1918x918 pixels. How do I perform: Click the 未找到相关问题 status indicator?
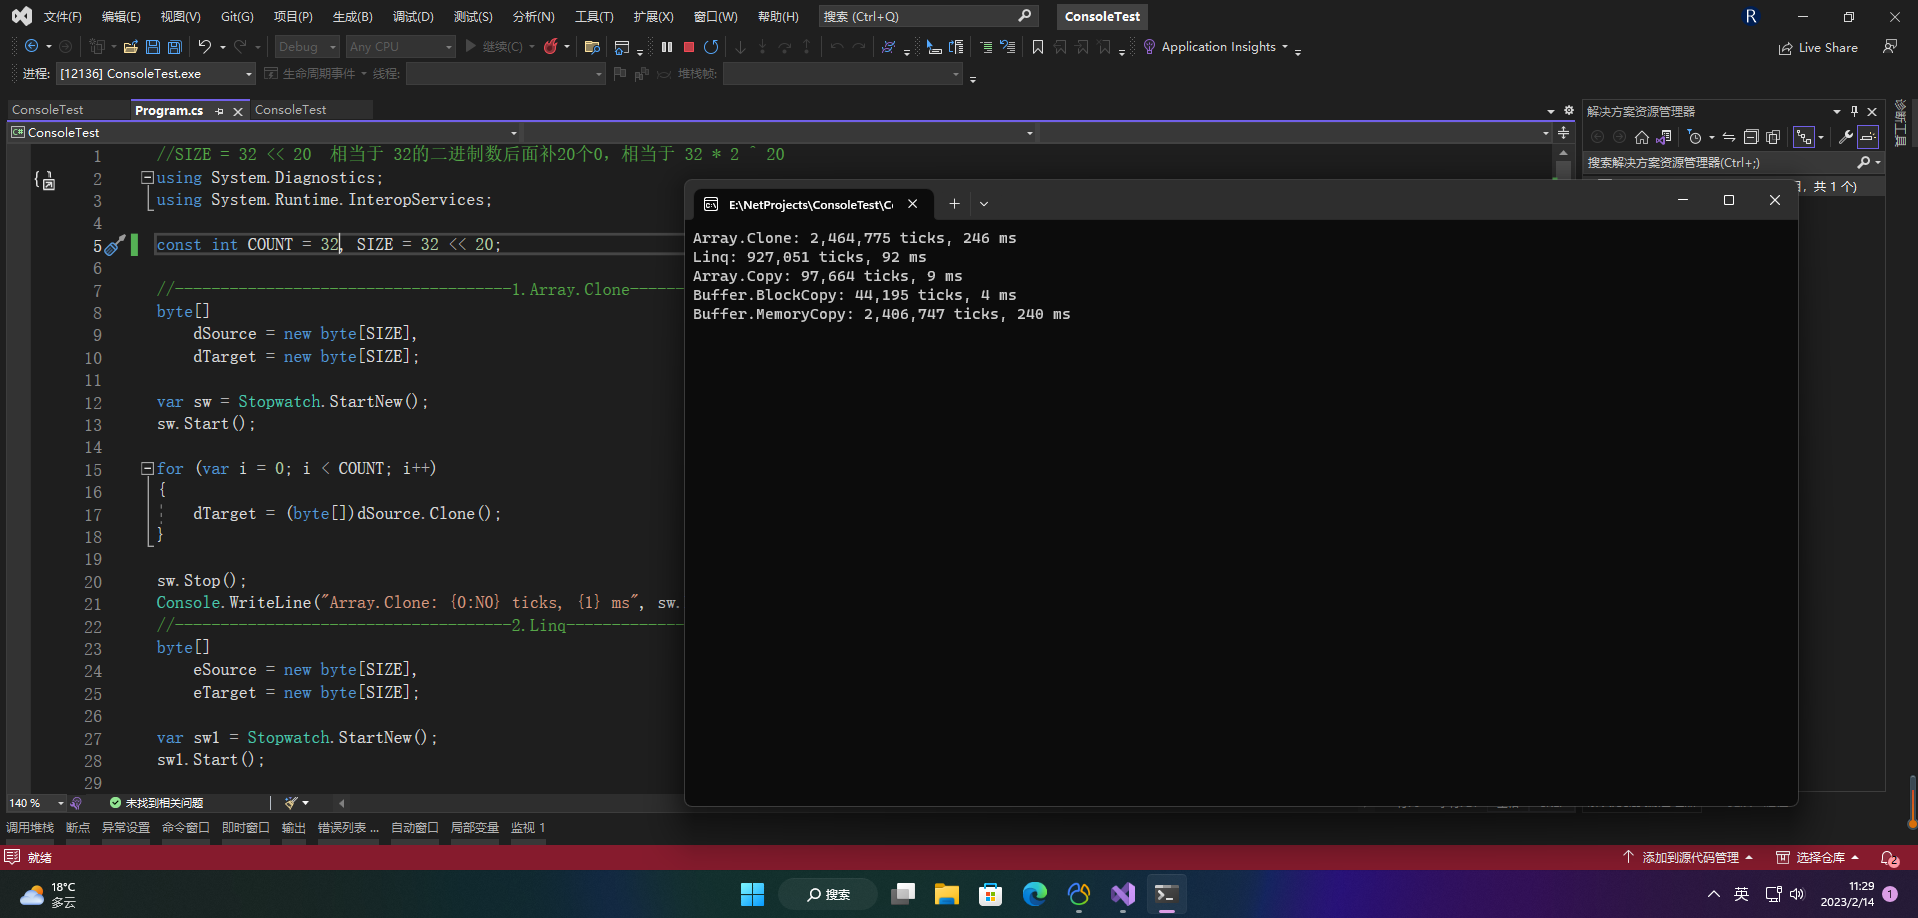[x=157, y=803]
